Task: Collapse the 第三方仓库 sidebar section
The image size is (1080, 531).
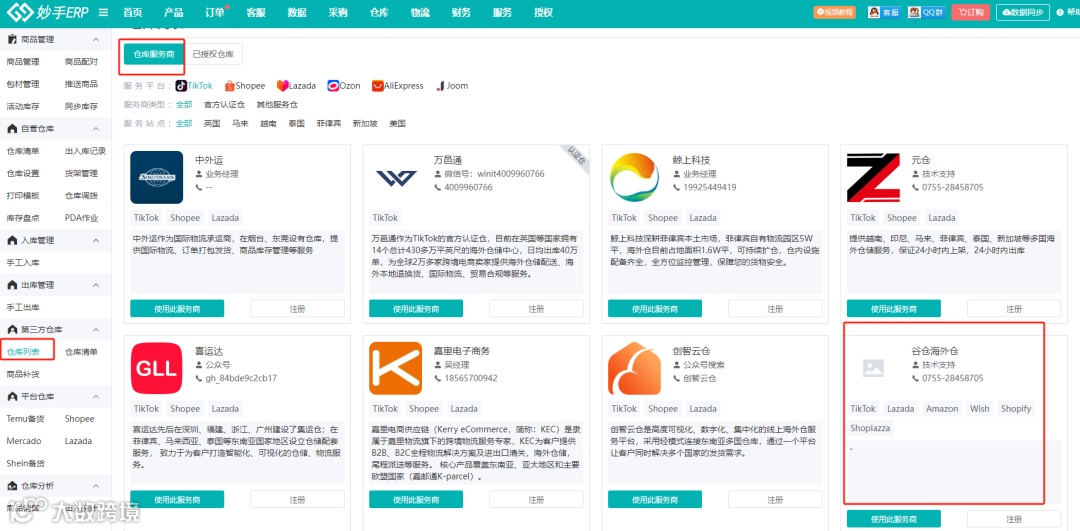Action: click(x=96, y=330)
